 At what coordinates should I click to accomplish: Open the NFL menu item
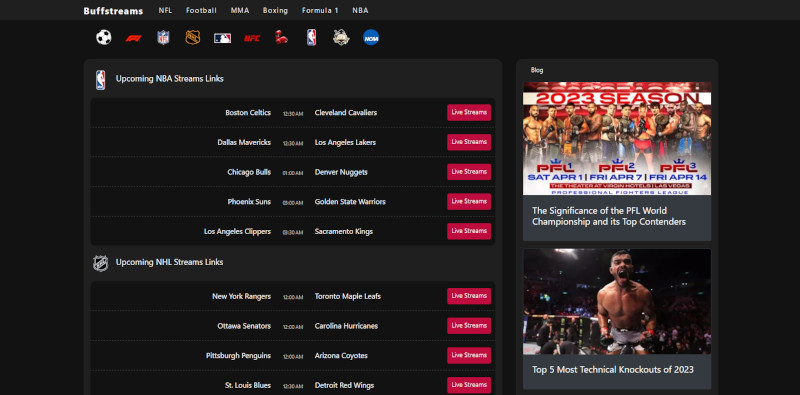click(165, 10)
